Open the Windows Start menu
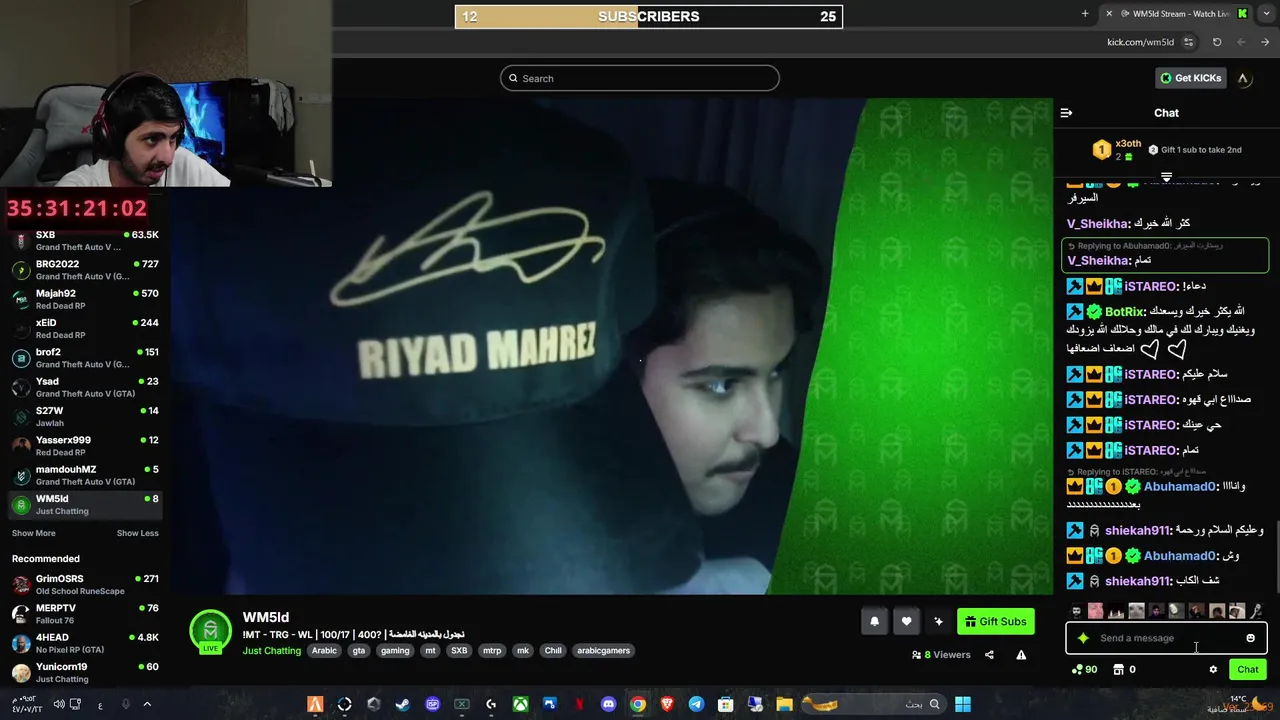The image size is (1280, 720). pyautogui.click(x=962, y=704)
